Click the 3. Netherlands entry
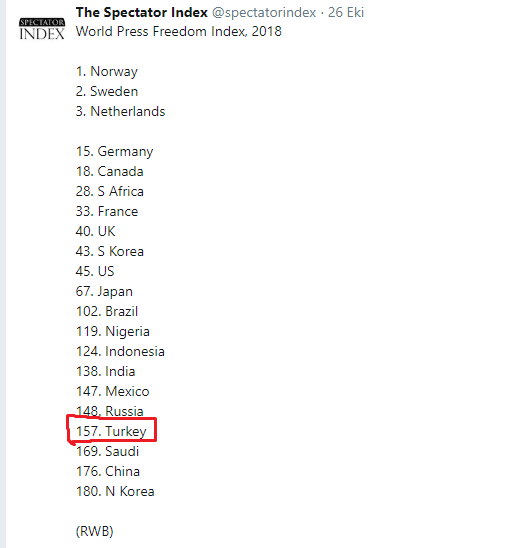 [x=120, y=111]
